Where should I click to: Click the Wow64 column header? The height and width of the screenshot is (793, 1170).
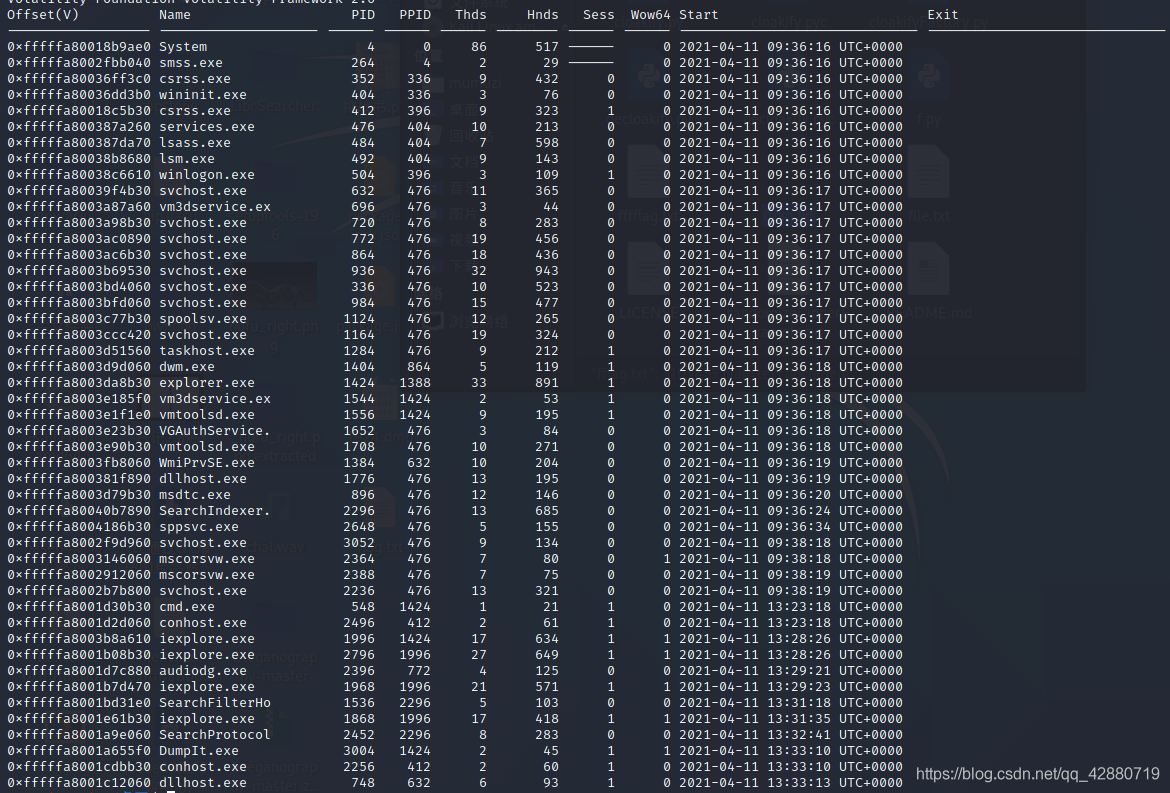(x=651, y=14)
